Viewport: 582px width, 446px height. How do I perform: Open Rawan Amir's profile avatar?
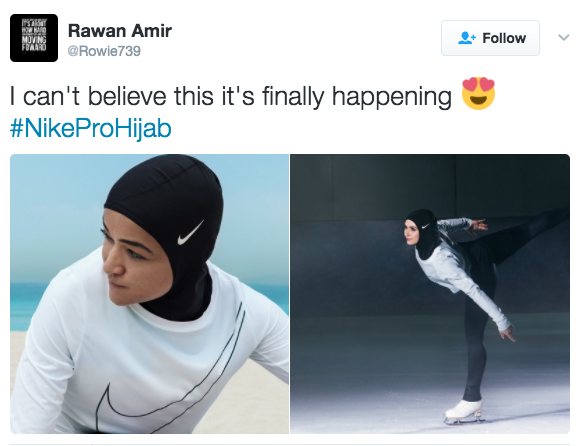pyautogui.click(x=34, y=38)
